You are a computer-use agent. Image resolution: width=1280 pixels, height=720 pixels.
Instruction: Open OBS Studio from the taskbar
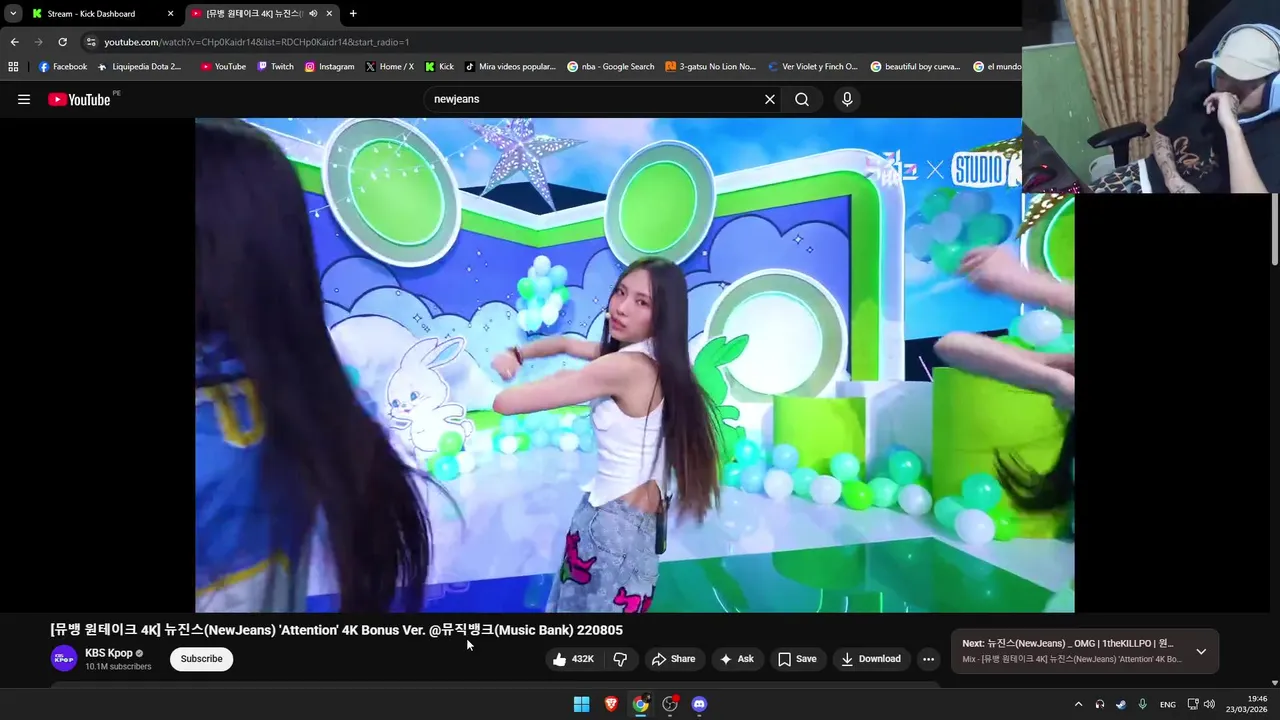click(670, 704)
